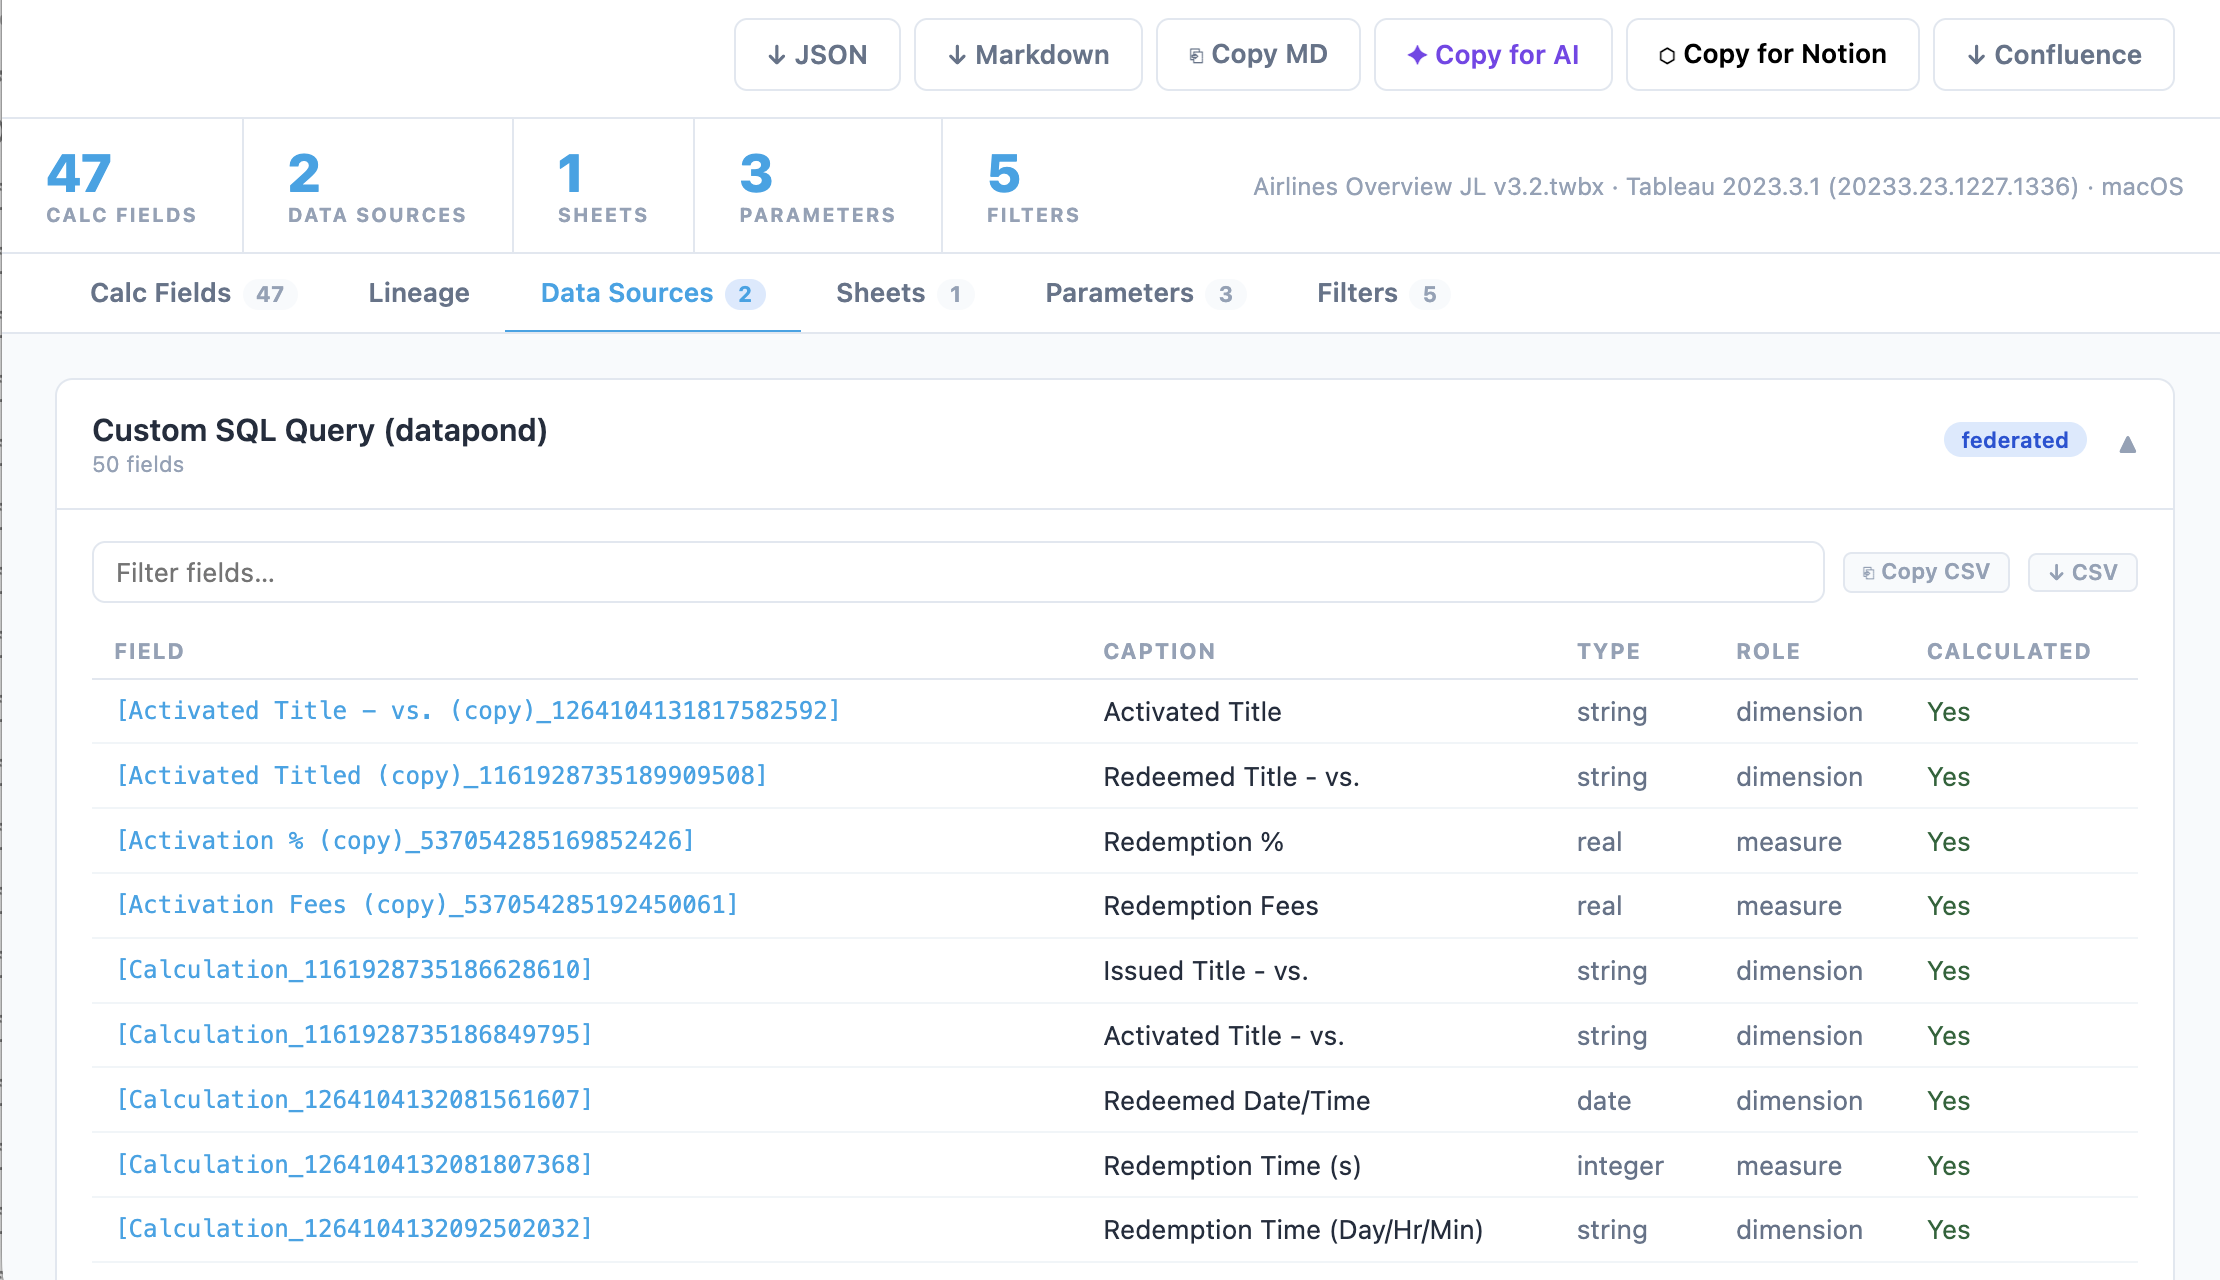Open the Lineage tab

419,293
